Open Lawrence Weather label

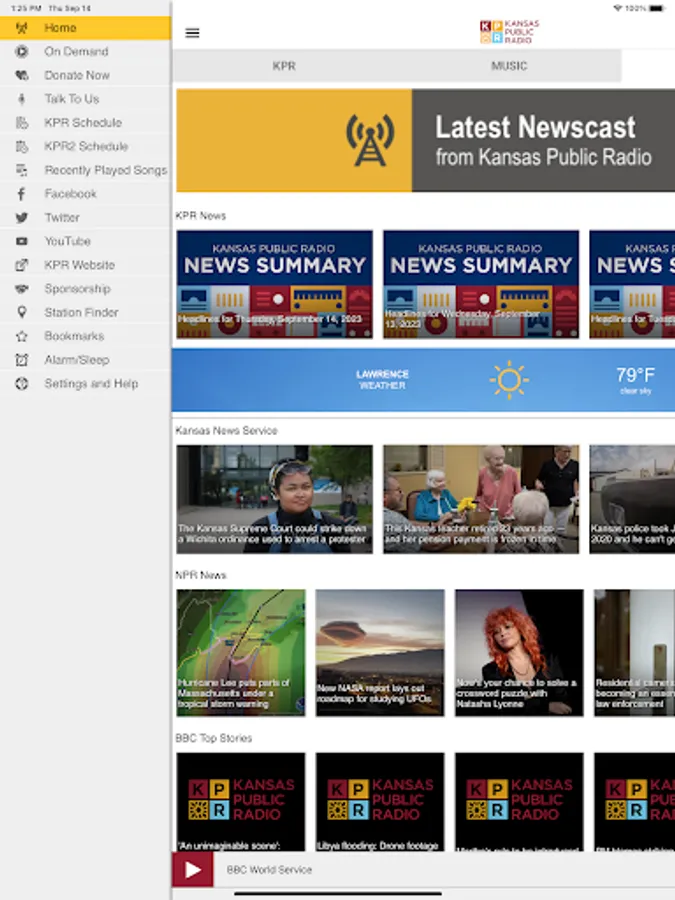382,379
